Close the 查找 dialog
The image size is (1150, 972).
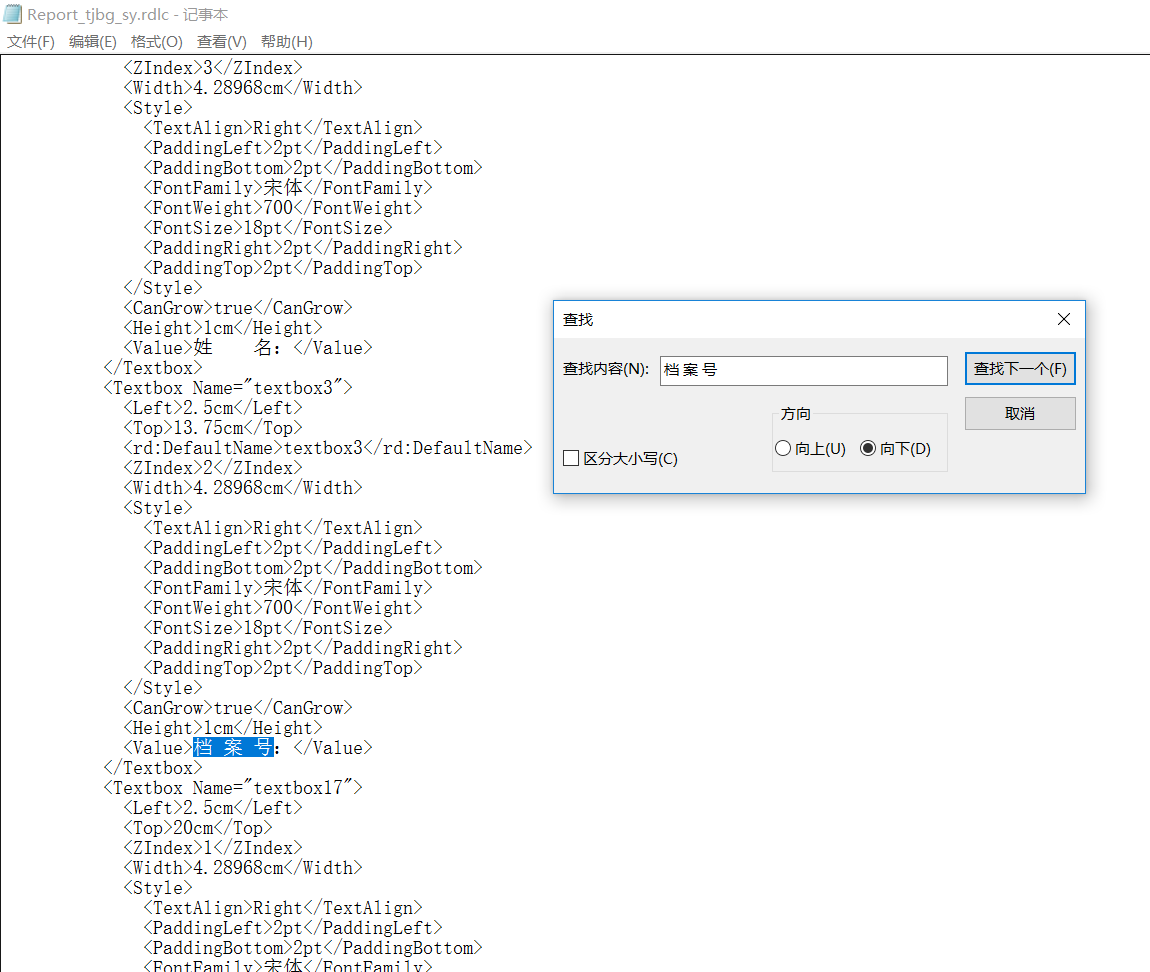pyautogui.click(x=1063, y=319)
